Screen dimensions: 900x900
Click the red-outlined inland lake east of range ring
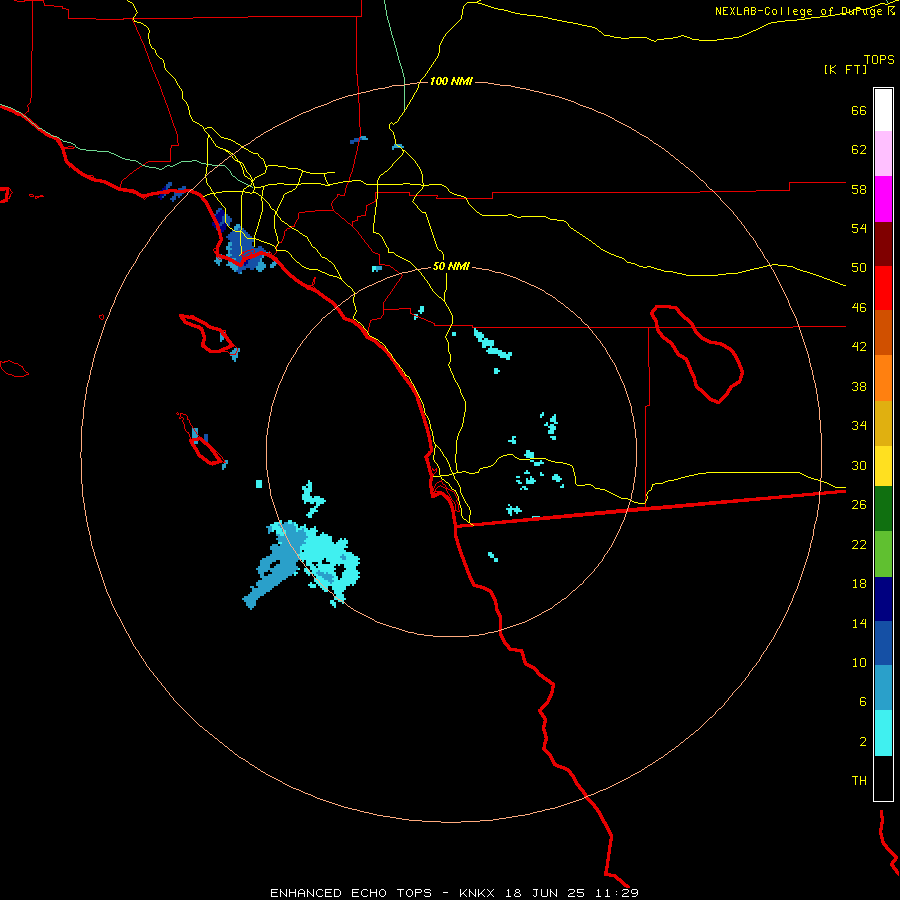(696, 354)
